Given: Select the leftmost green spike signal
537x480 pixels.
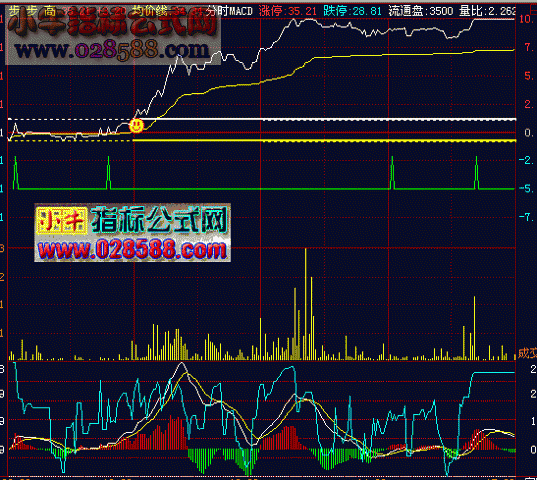Looking at the screenshot, I should pos(15,173).
